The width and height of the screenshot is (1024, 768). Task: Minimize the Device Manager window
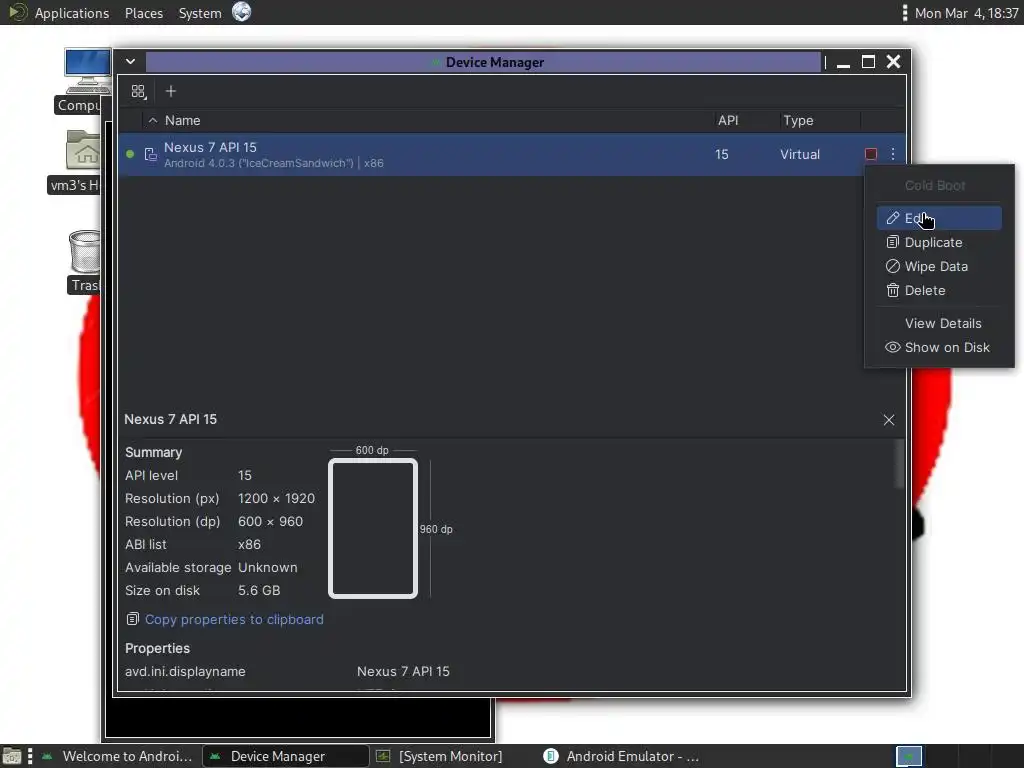tap(843, 63)
